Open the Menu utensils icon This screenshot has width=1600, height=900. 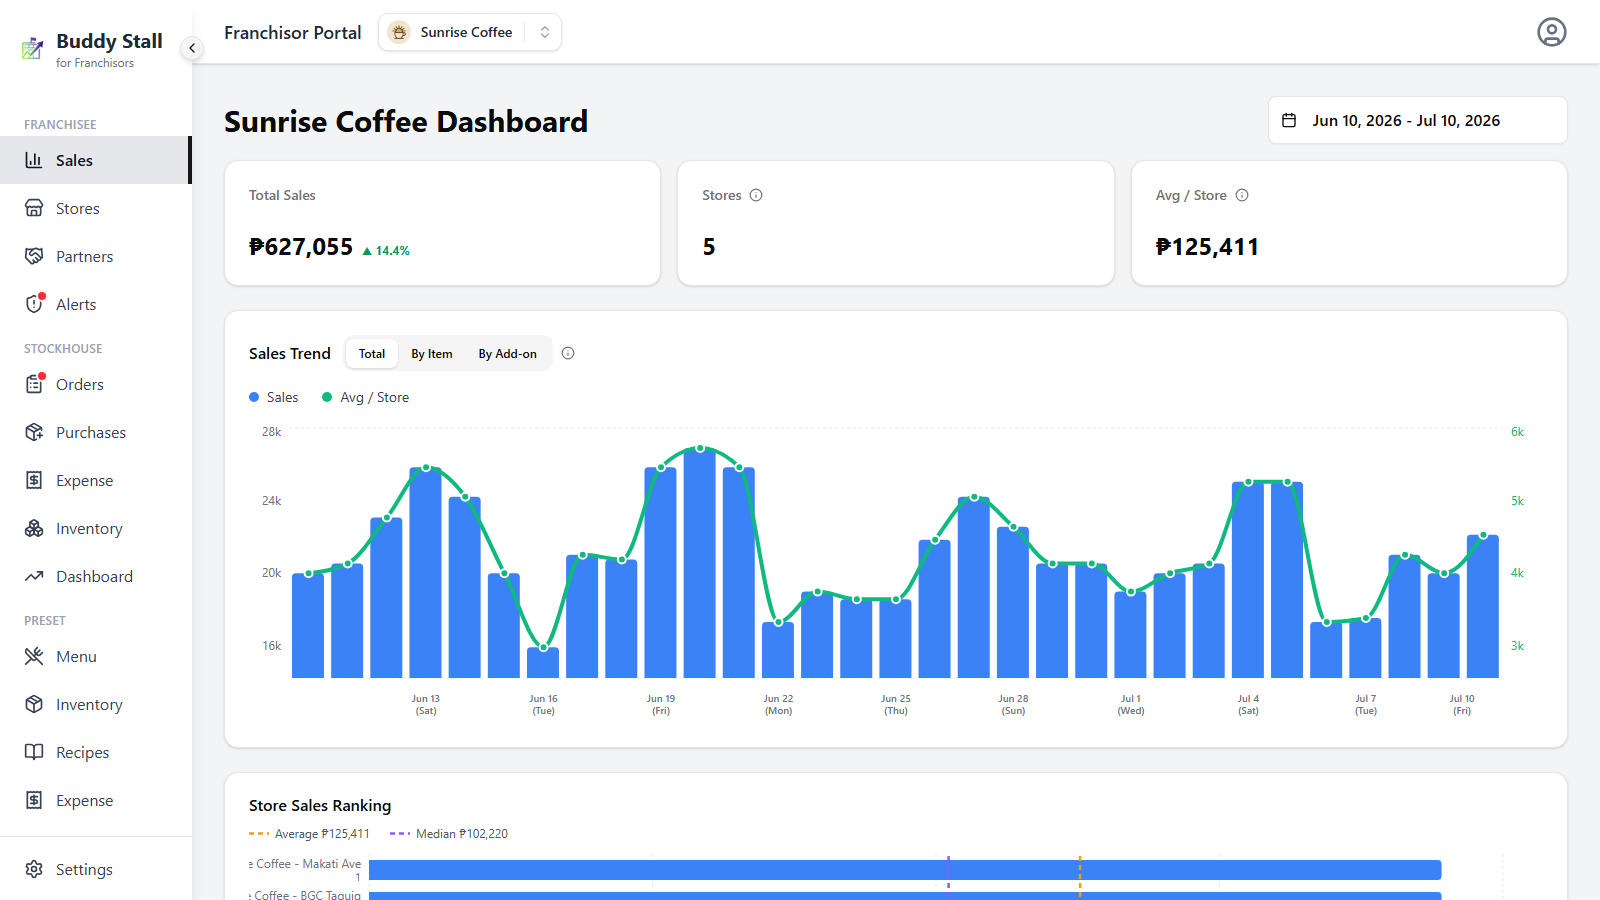[x=34, y=656]
